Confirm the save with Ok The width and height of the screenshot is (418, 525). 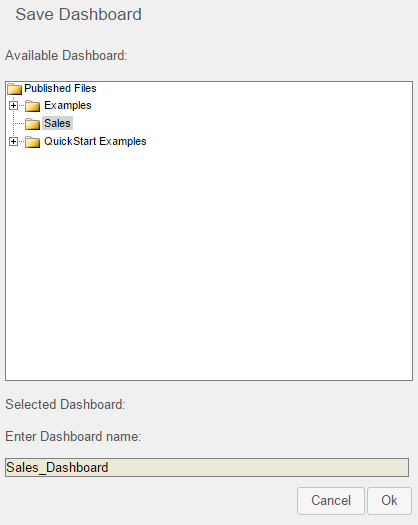(389, 501)
